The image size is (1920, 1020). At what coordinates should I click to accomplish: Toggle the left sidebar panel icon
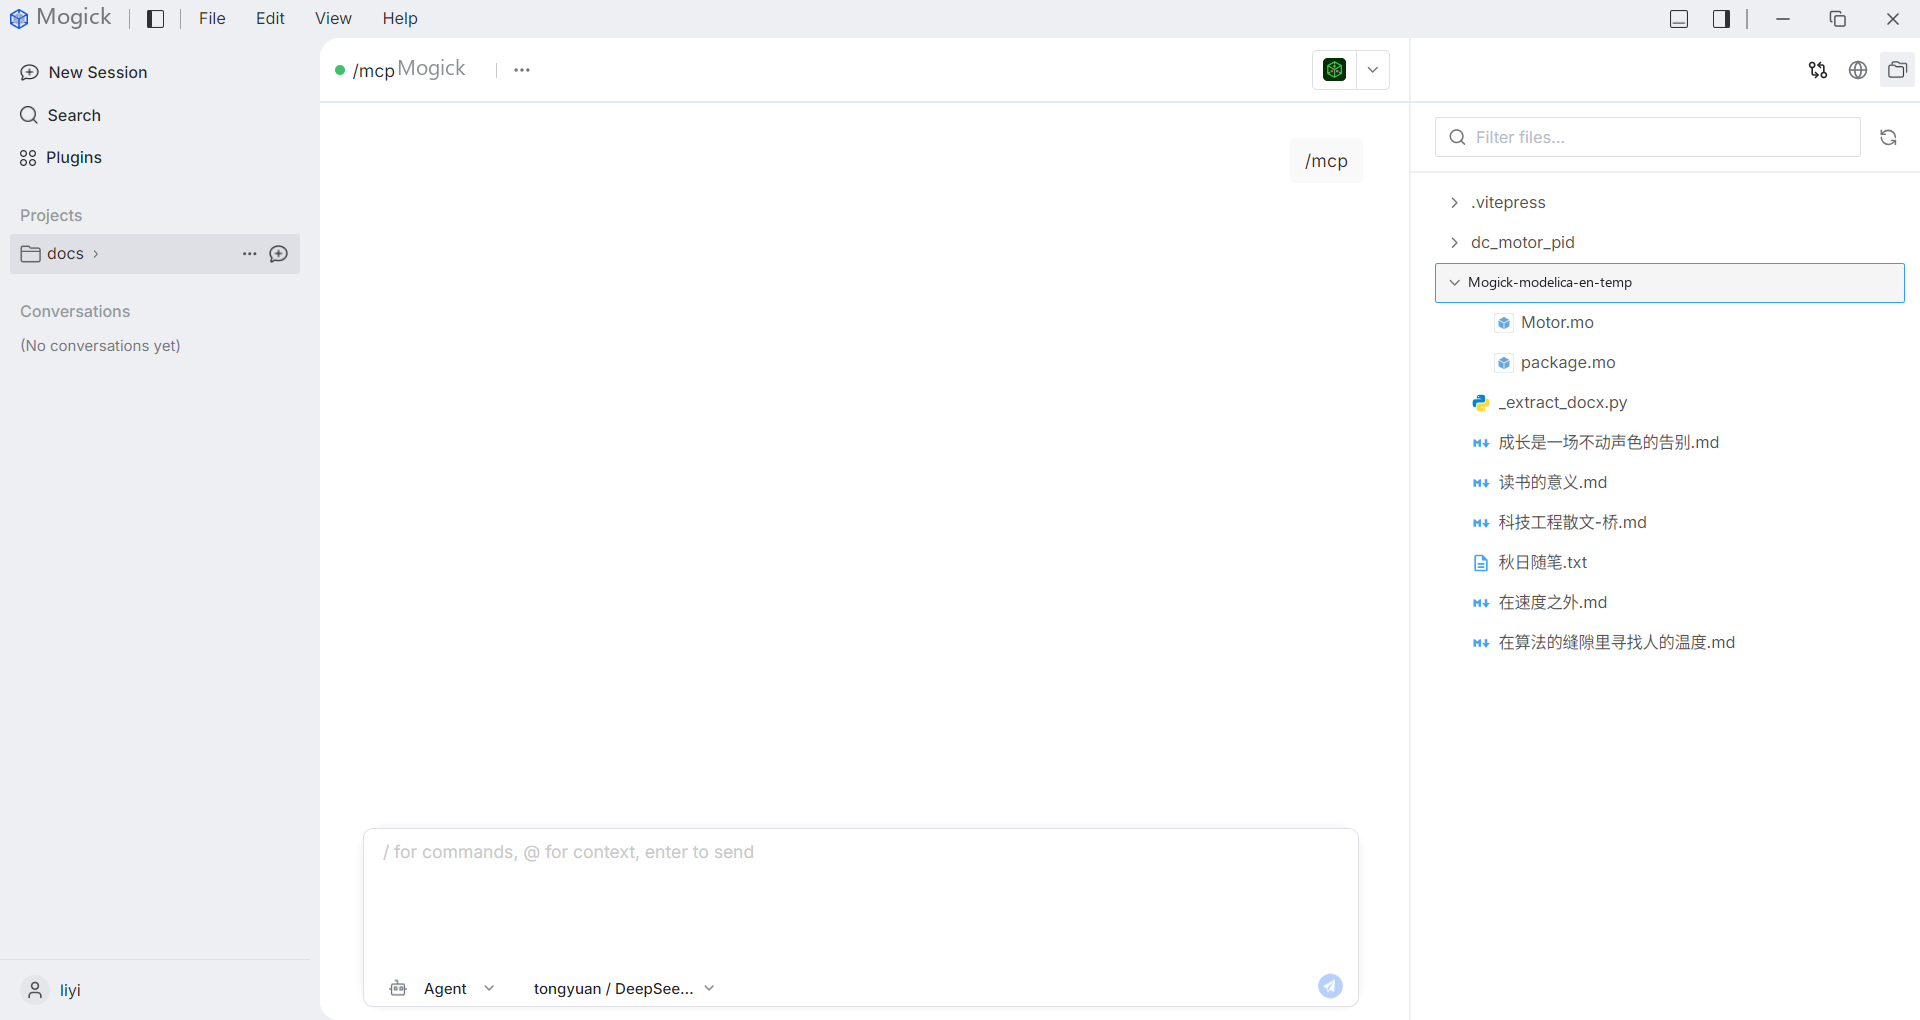(155, 19)
